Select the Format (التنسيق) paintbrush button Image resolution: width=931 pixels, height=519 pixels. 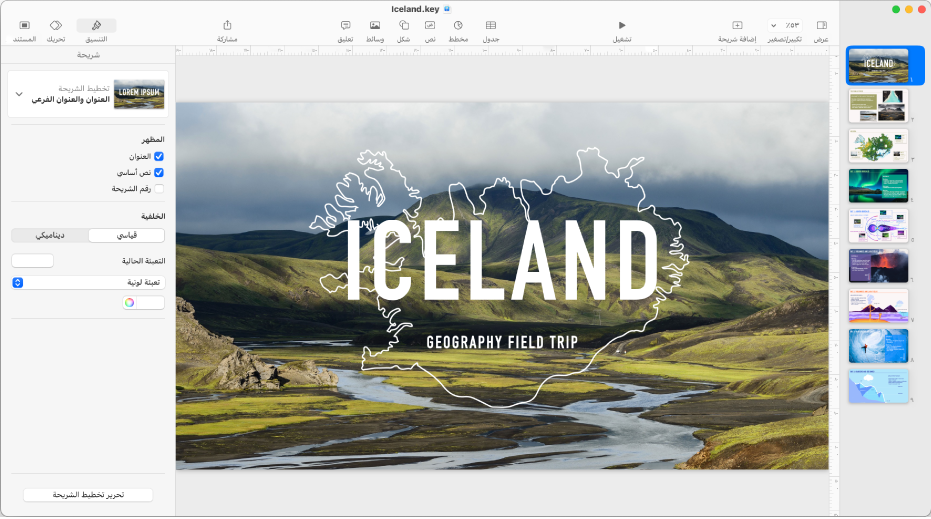pyautogui.click(x=96, y=26)
